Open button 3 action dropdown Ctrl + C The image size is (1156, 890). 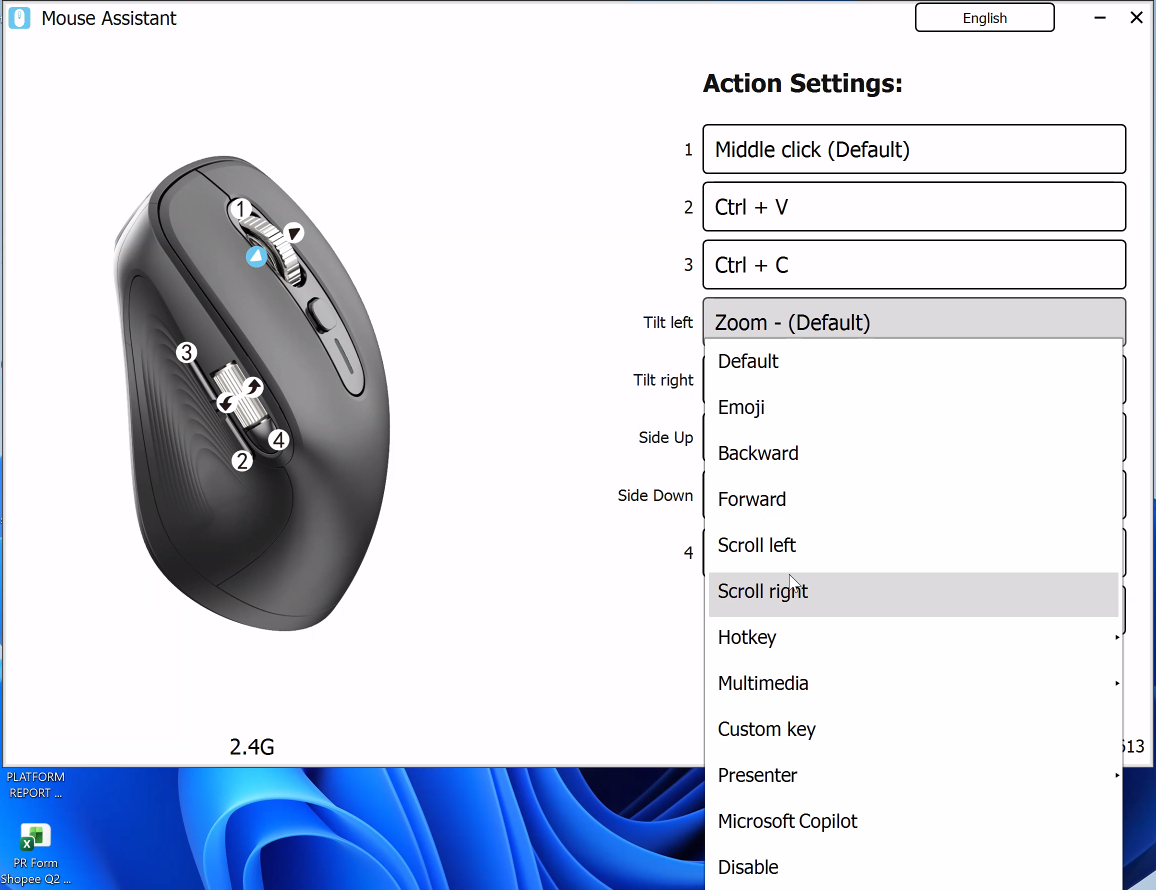(x=913, y=264)
